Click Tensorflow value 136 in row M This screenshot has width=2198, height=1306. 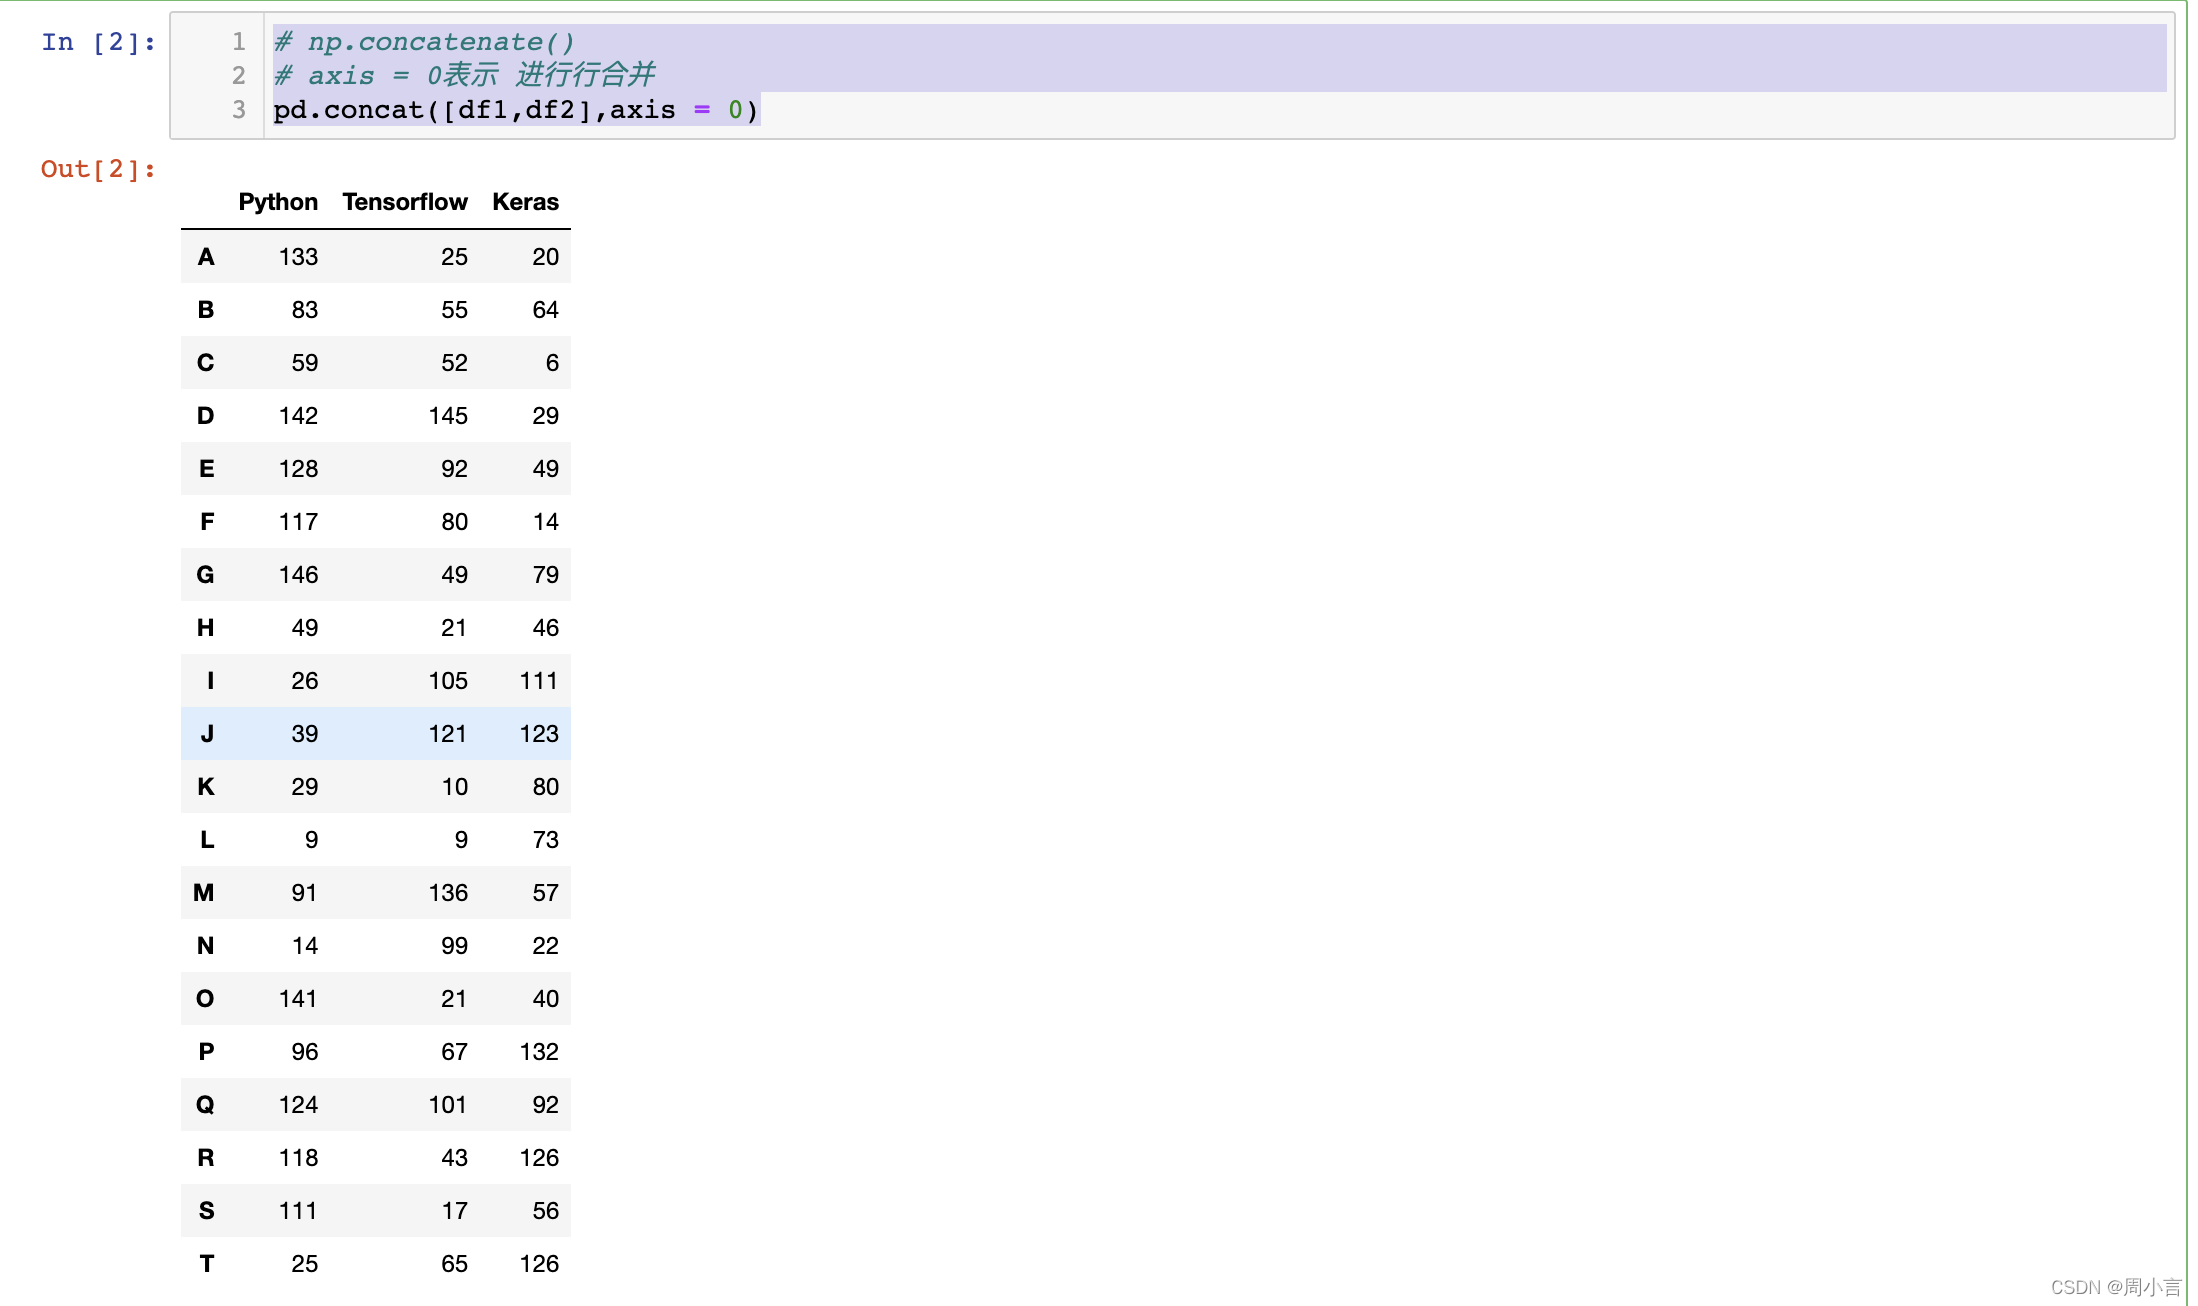tap(448, 893)
